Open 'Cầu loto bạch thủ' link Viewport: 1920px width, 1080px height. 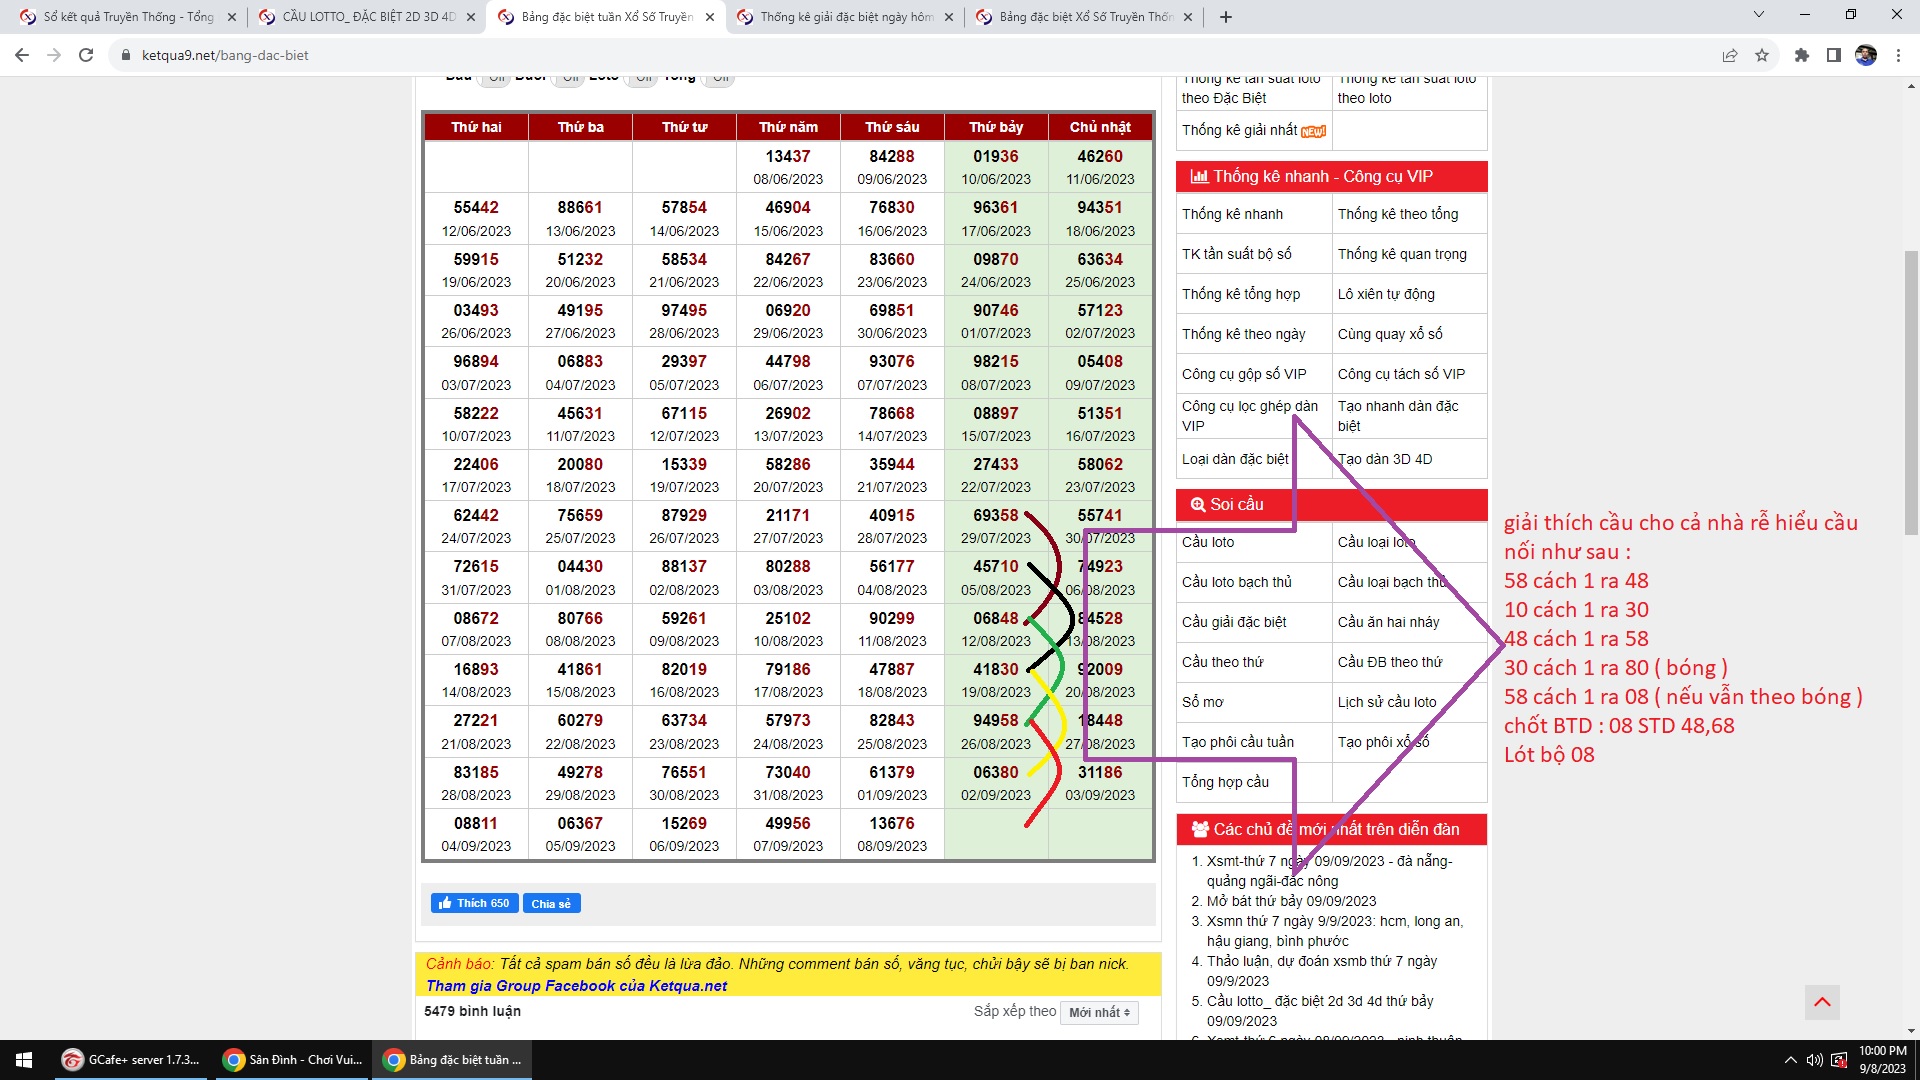(x=1236, y=582)
